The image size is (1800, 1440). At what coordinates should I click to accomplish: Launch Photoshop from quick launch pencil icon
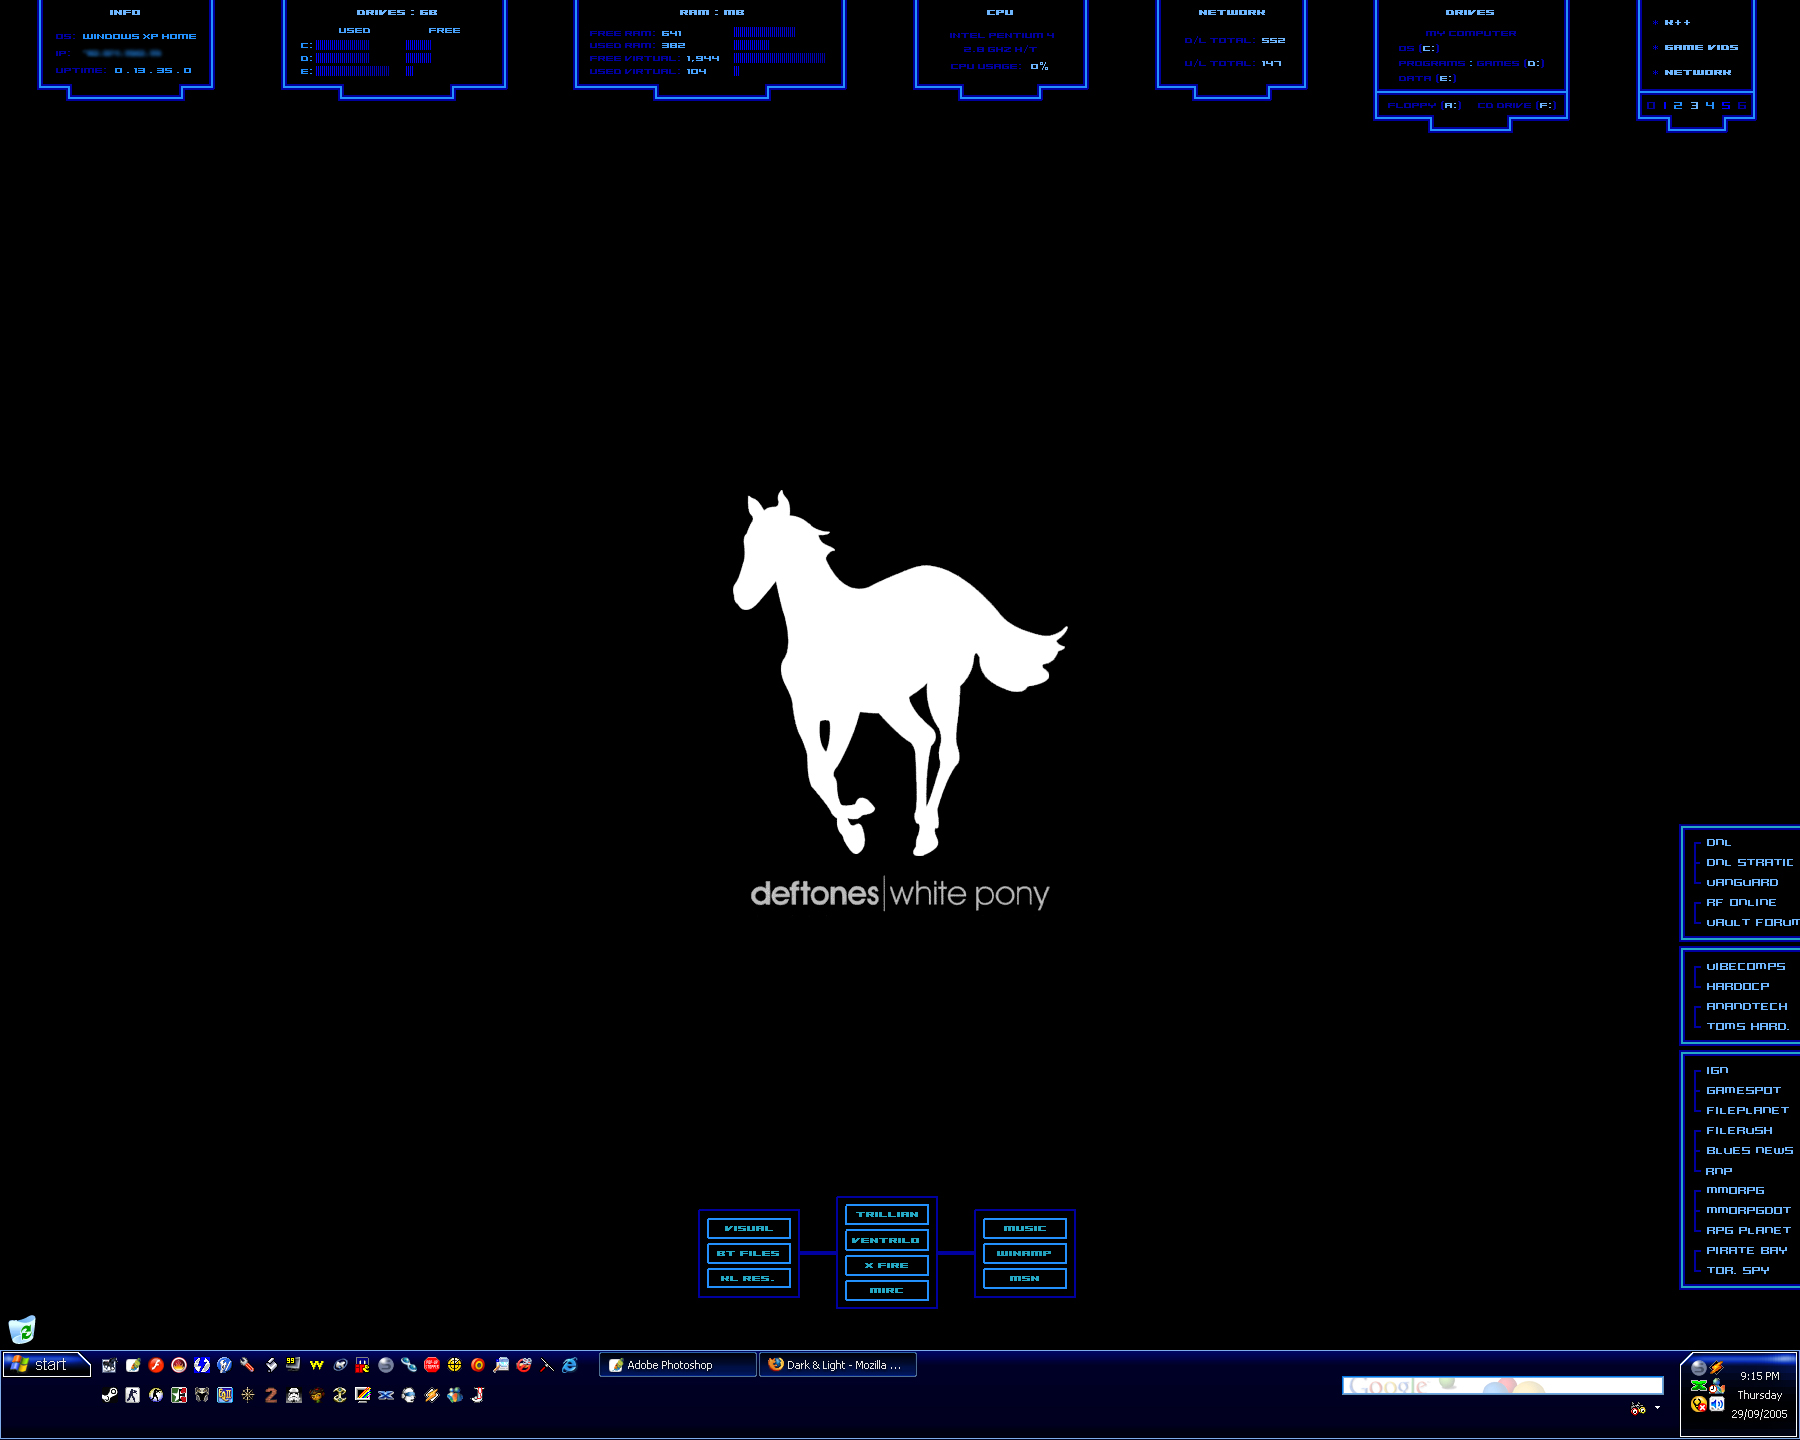133,1365
